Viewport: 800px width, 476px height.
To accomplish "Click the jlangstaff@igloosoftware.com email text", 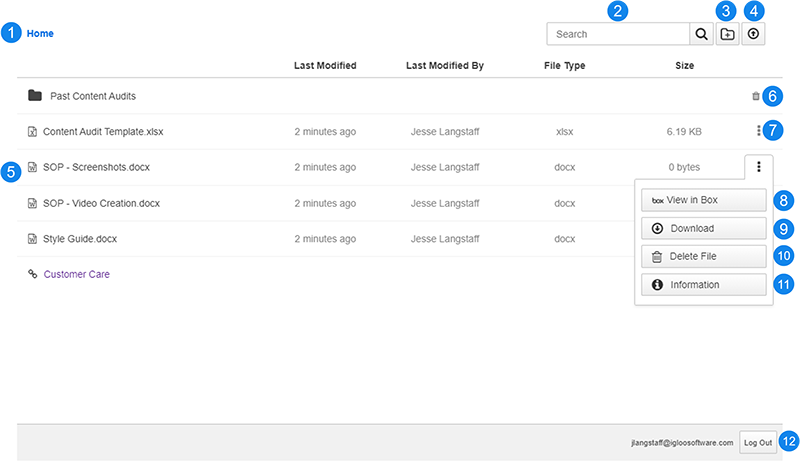I will click(682, 442).
